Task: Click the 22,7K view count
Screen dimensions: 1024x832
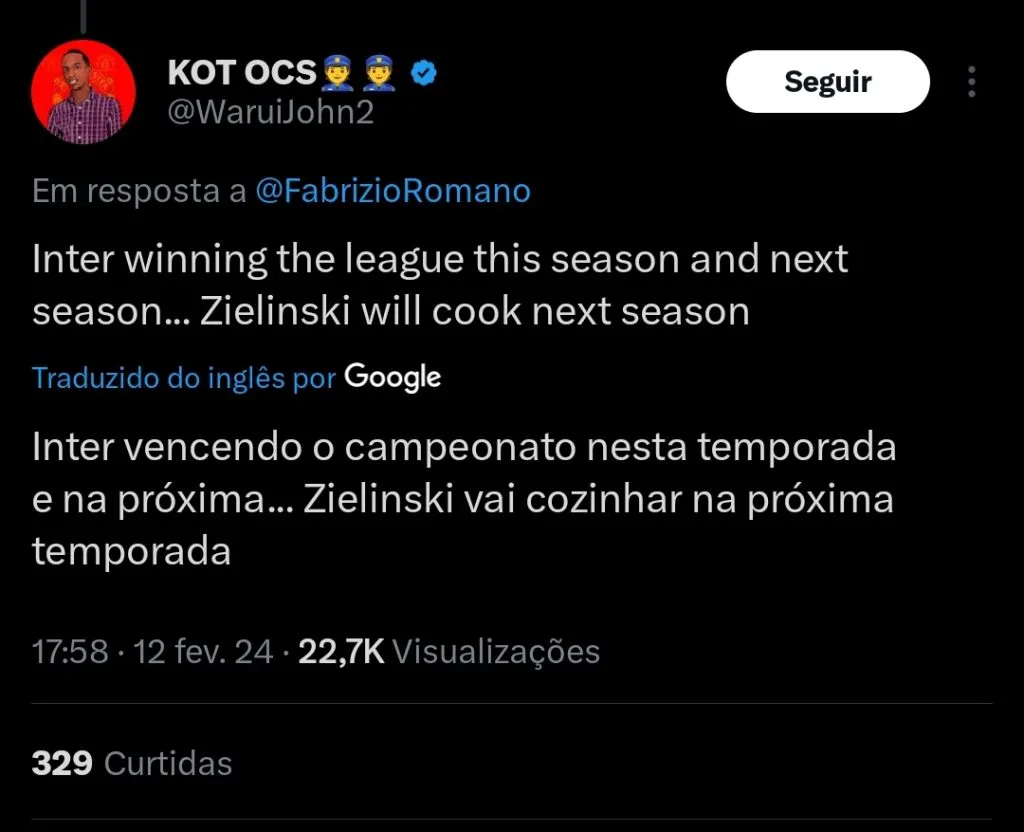Action: click(341, 652)
